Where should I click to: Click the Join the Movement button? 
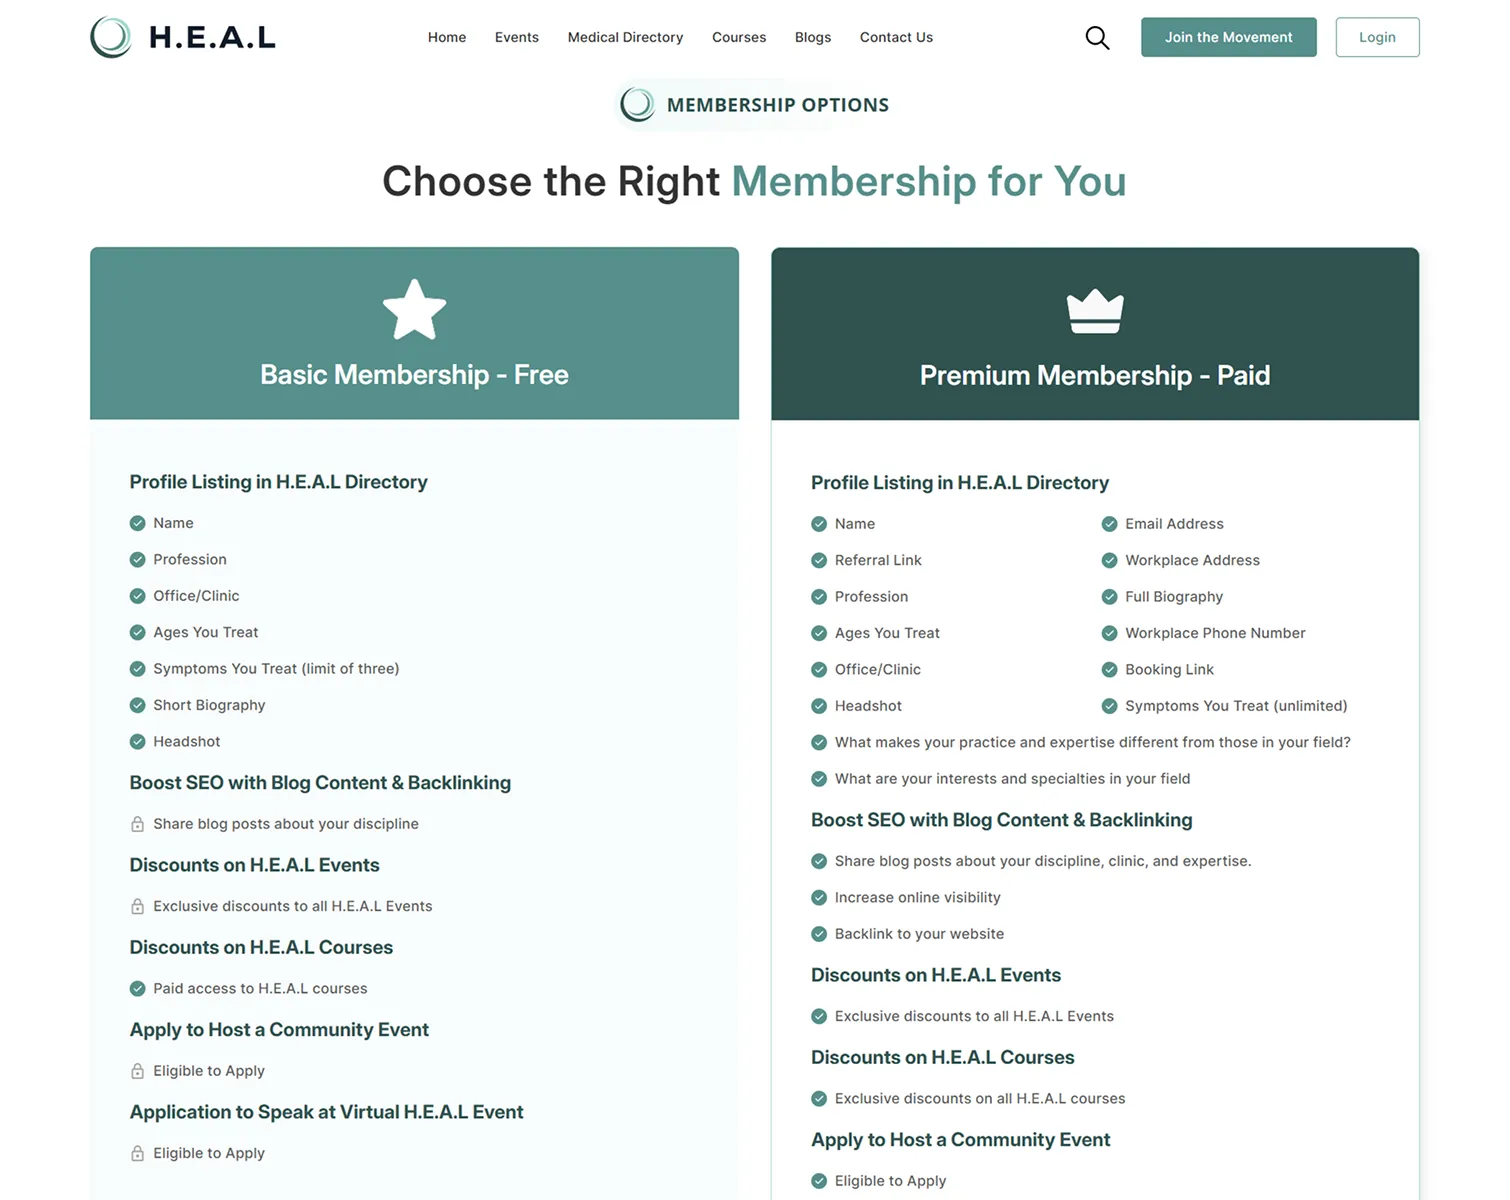[1228, 37]
